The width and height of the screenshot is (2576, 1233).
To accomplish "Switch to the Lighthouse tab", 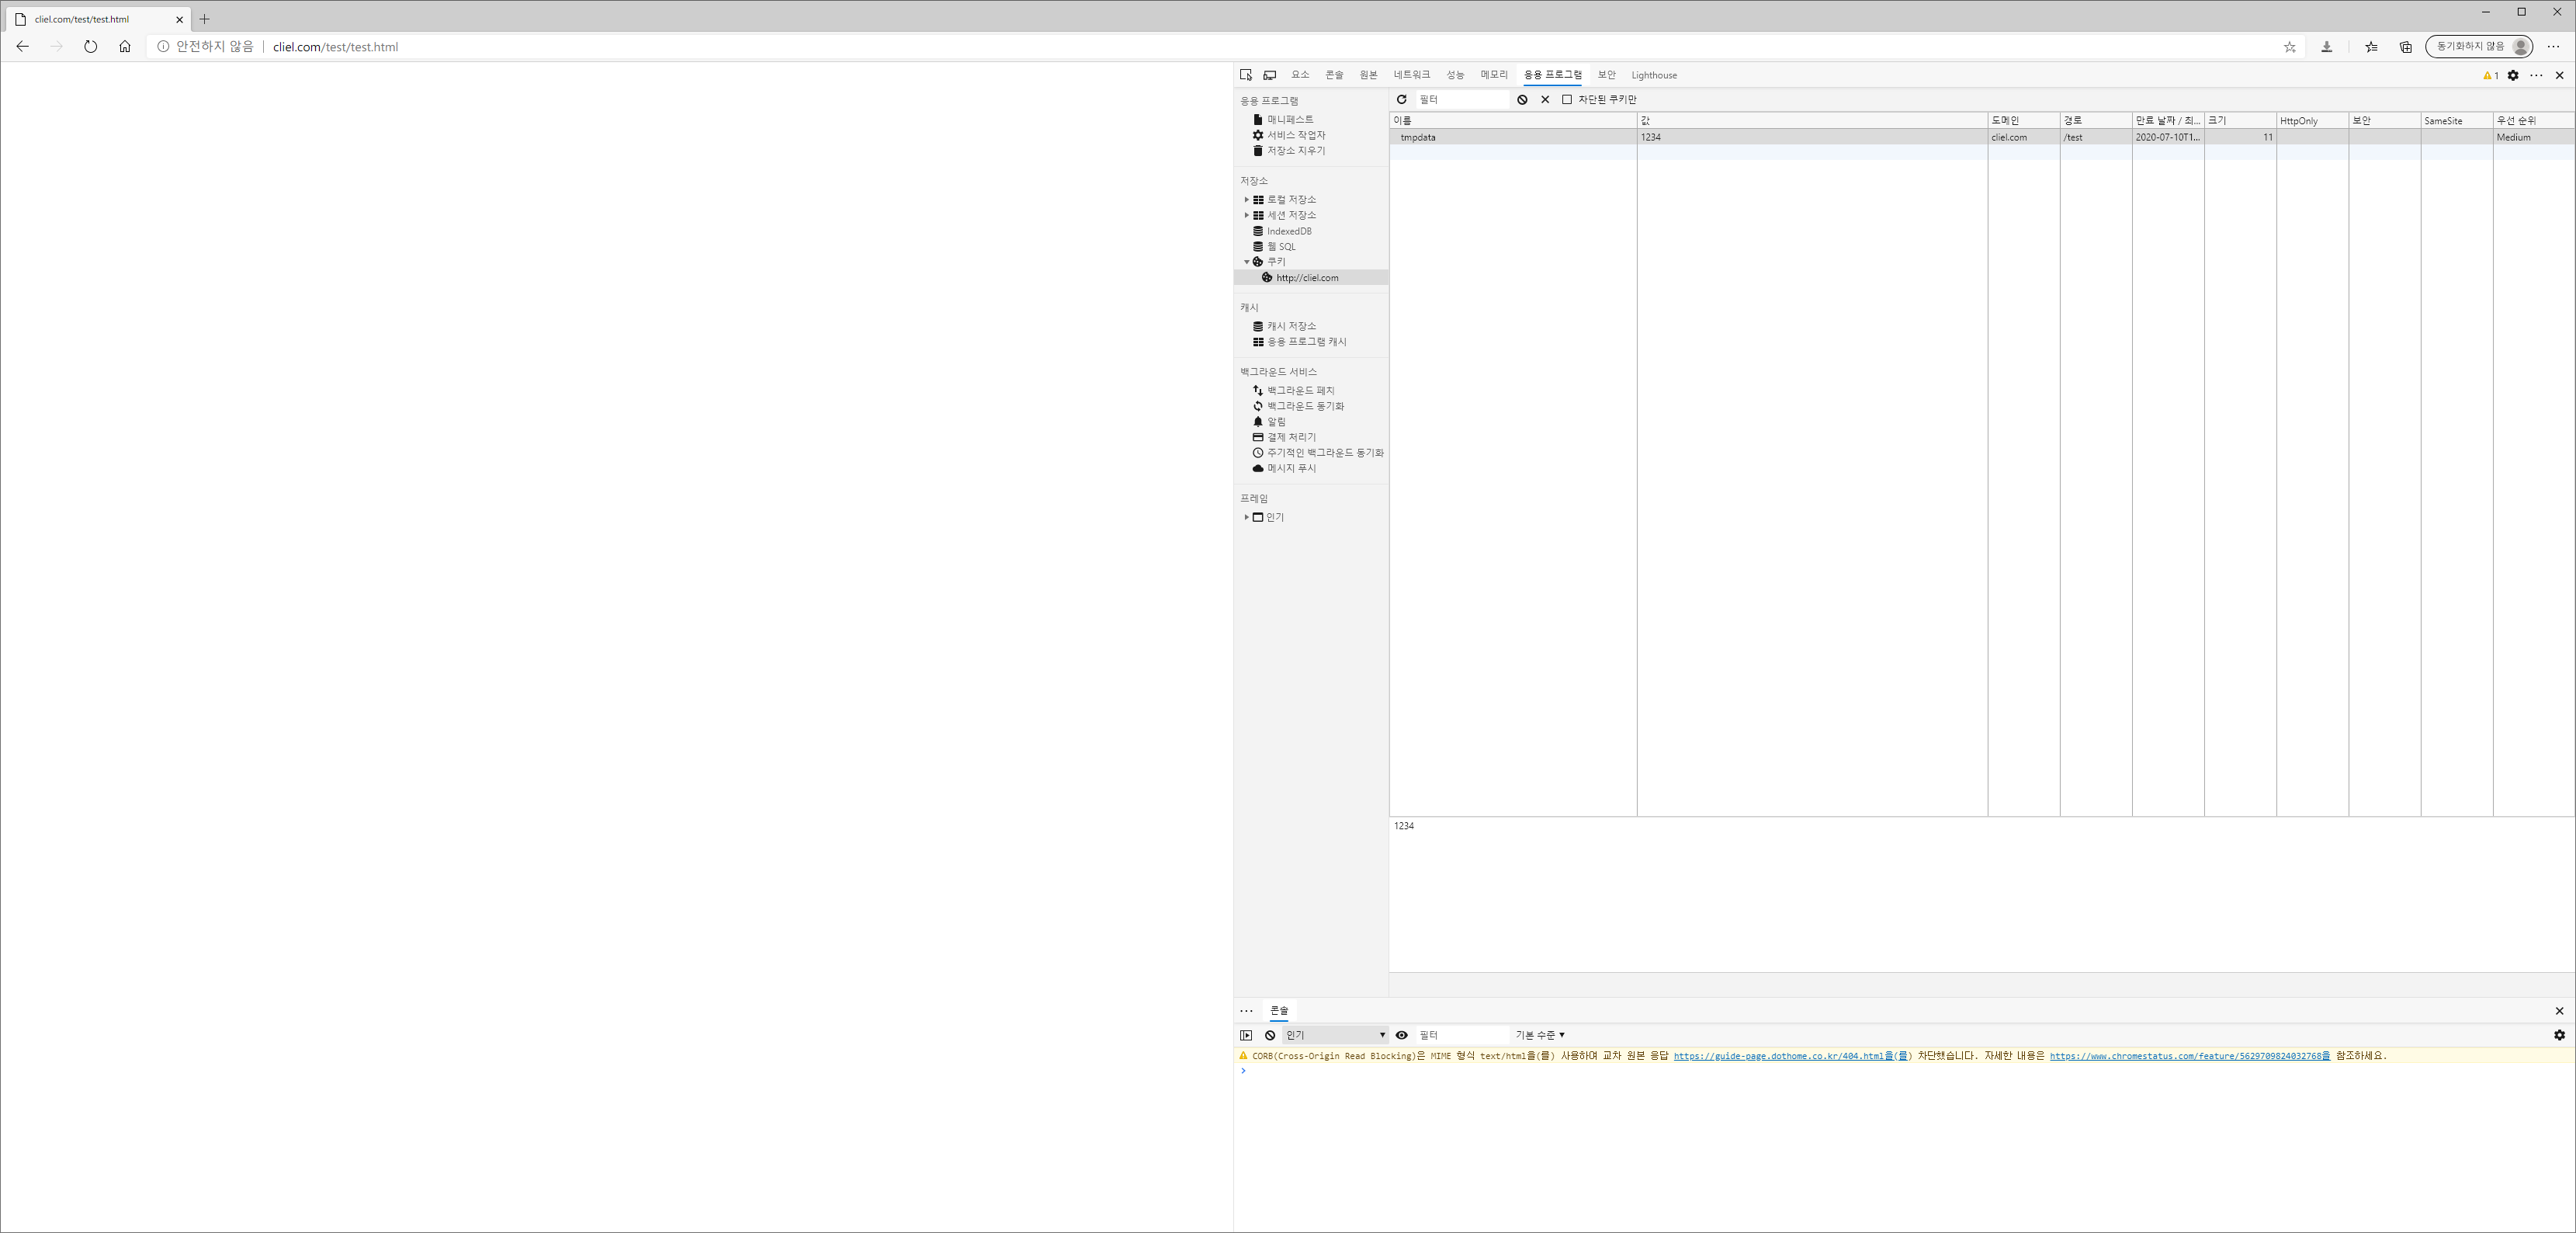I will [1653, 75].
